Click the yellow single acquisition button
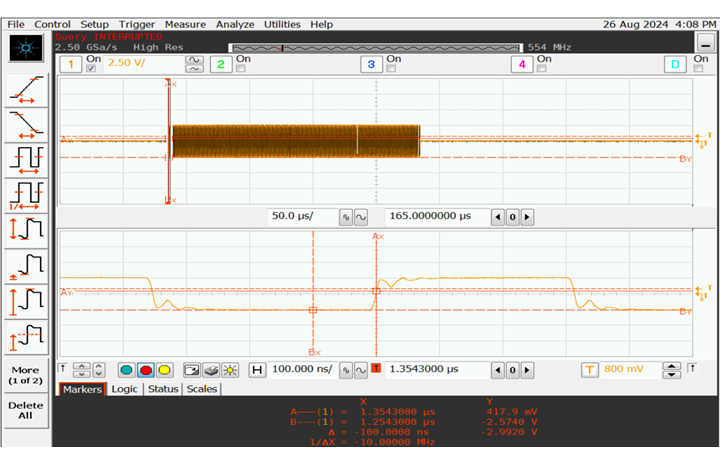The width and height of the screenshot is (720, 465). click(164, 370)
